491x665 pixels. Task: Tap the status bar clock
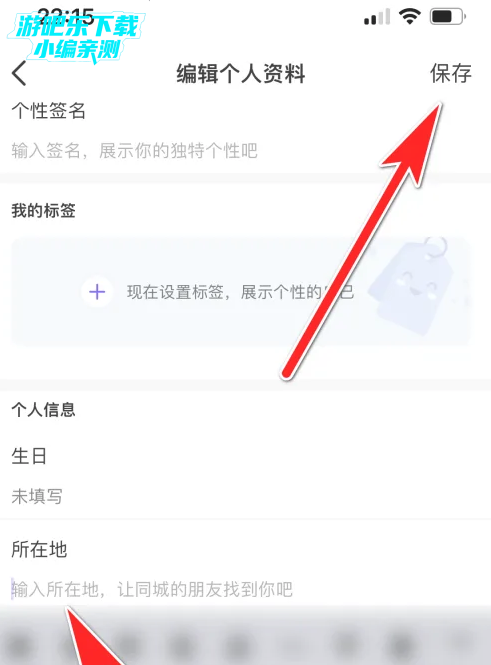click(x=66, y=17)
